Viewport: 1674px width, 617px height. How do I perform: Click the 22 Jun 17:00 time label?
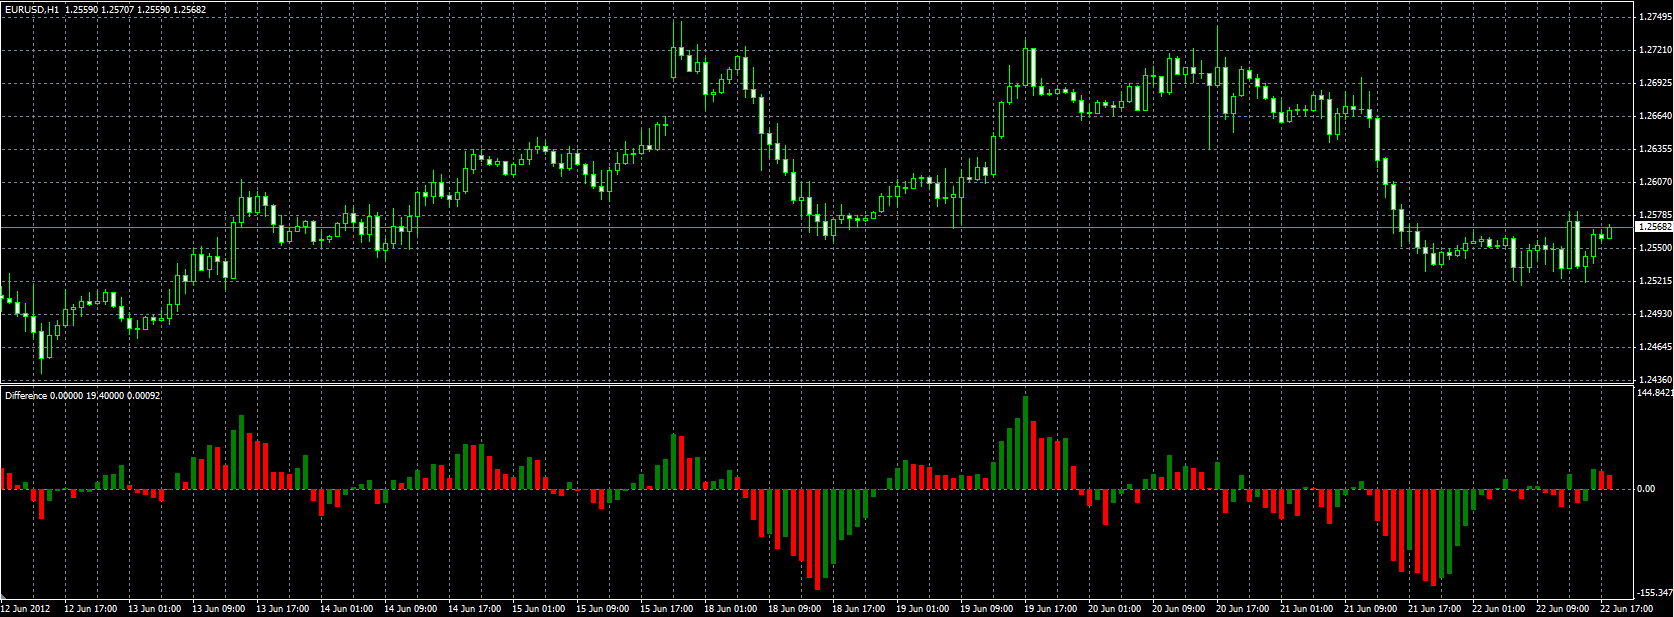click(x=1627, y=609)
